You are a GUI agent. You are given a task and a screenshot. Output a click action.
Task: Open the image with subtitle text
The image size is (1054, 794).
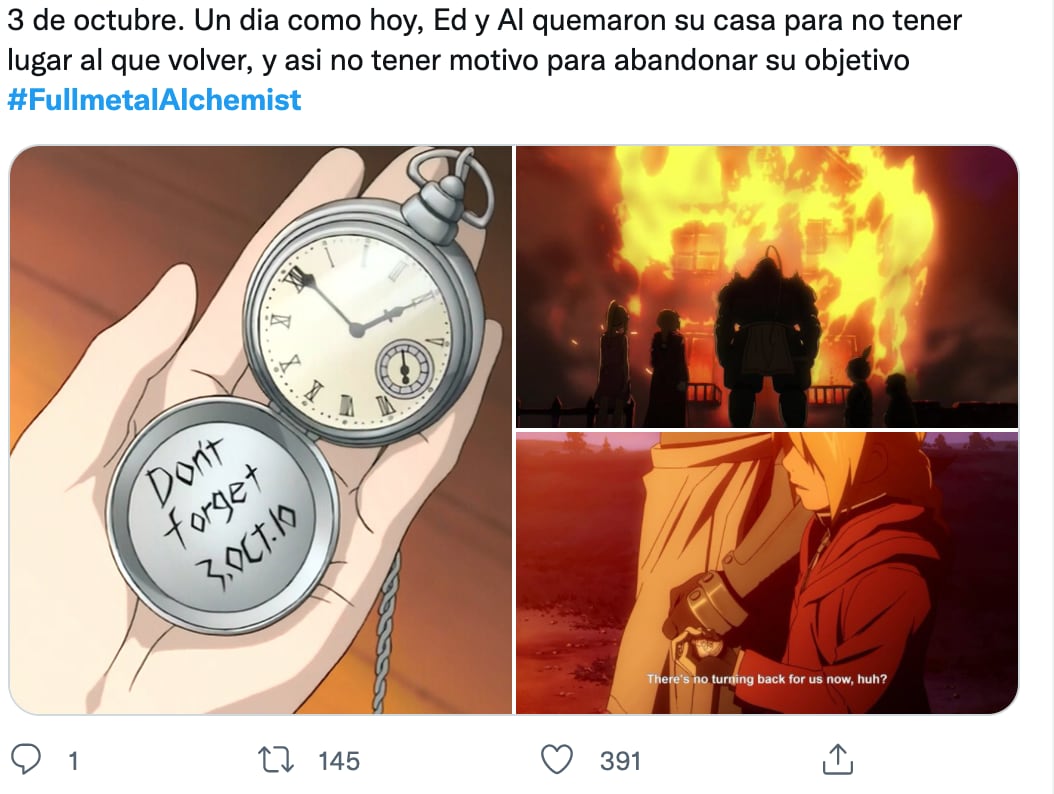point(767,573)
